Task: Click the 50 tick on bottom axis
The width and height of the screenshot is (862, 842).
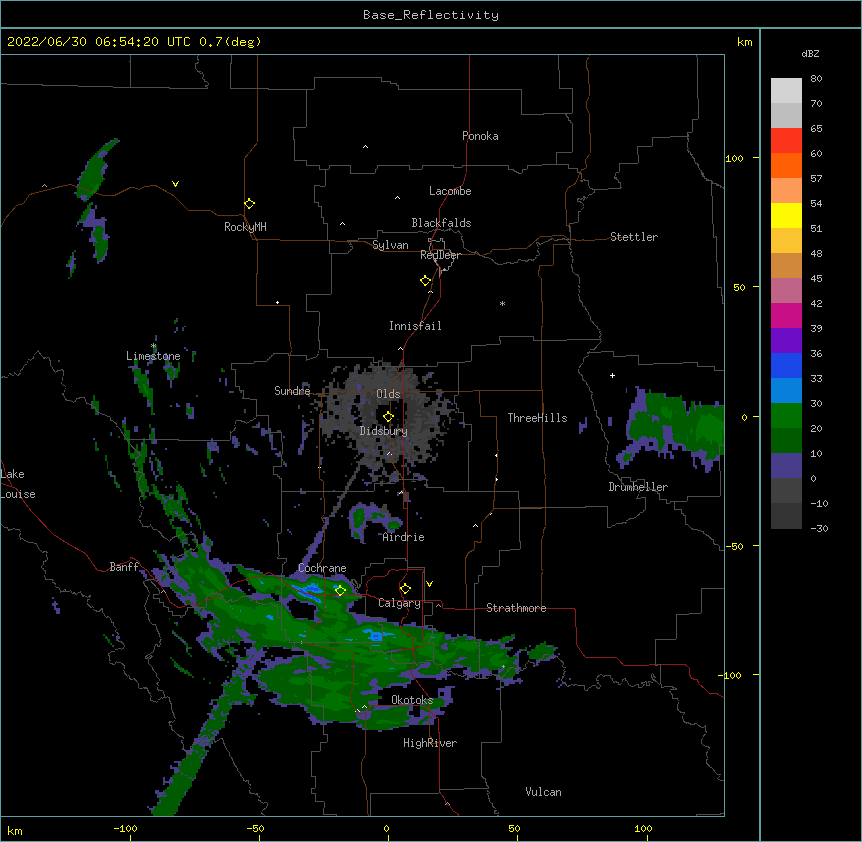Action: click(515, 828)
